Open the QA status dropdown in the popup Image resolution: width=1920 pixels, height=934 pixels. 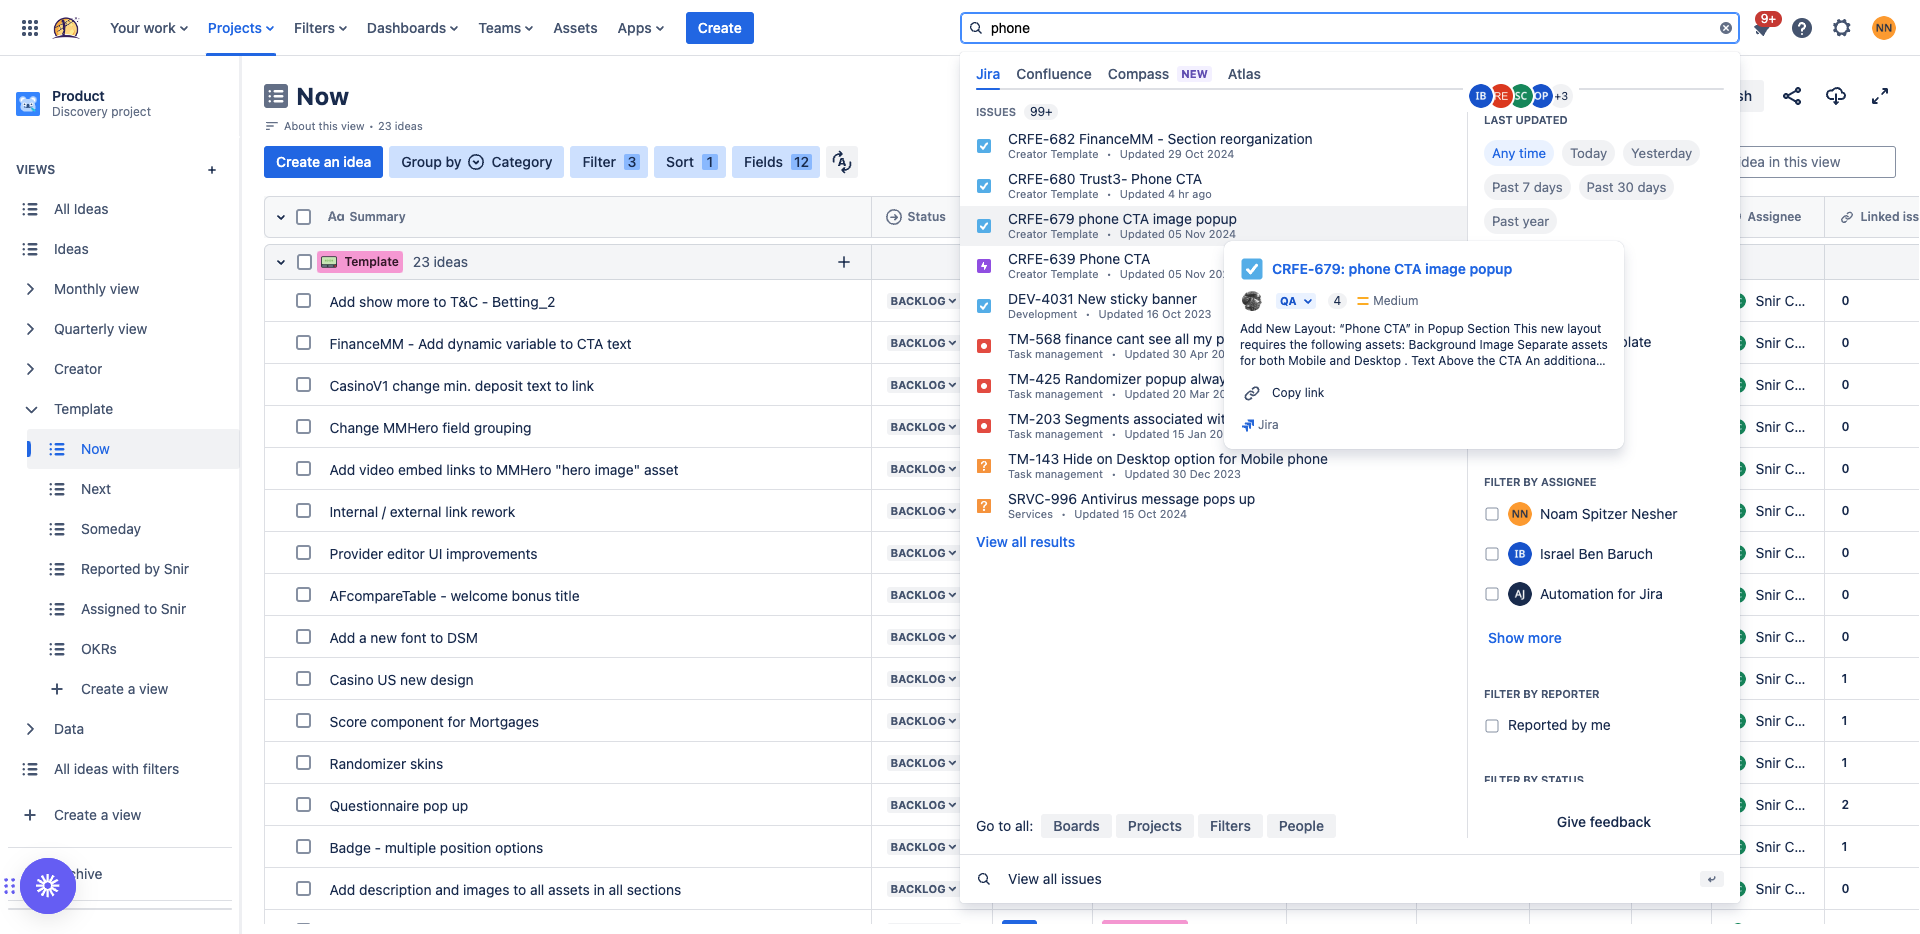(x=1296, y=301)
